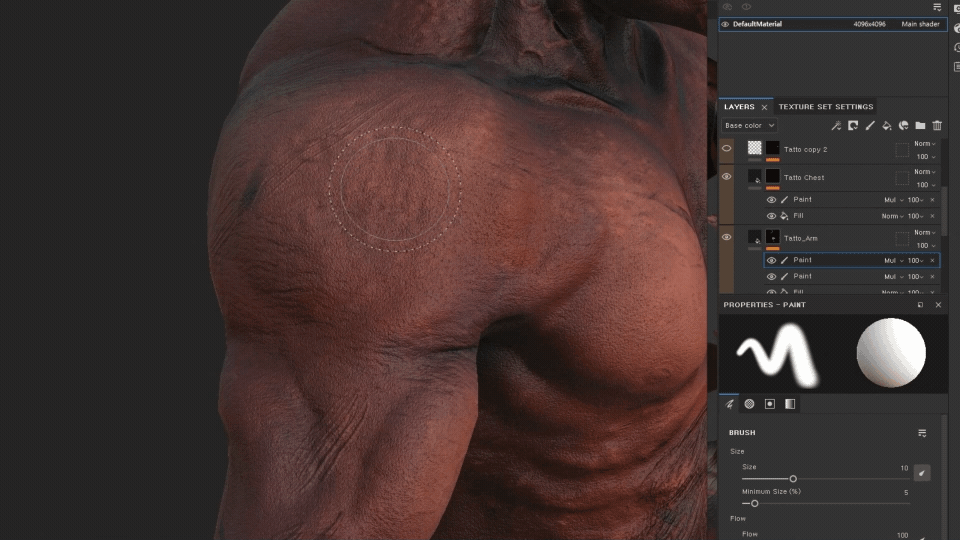Click the add effect magic wand icon
This screenshot has width=960, height=540.
(836, 126)
